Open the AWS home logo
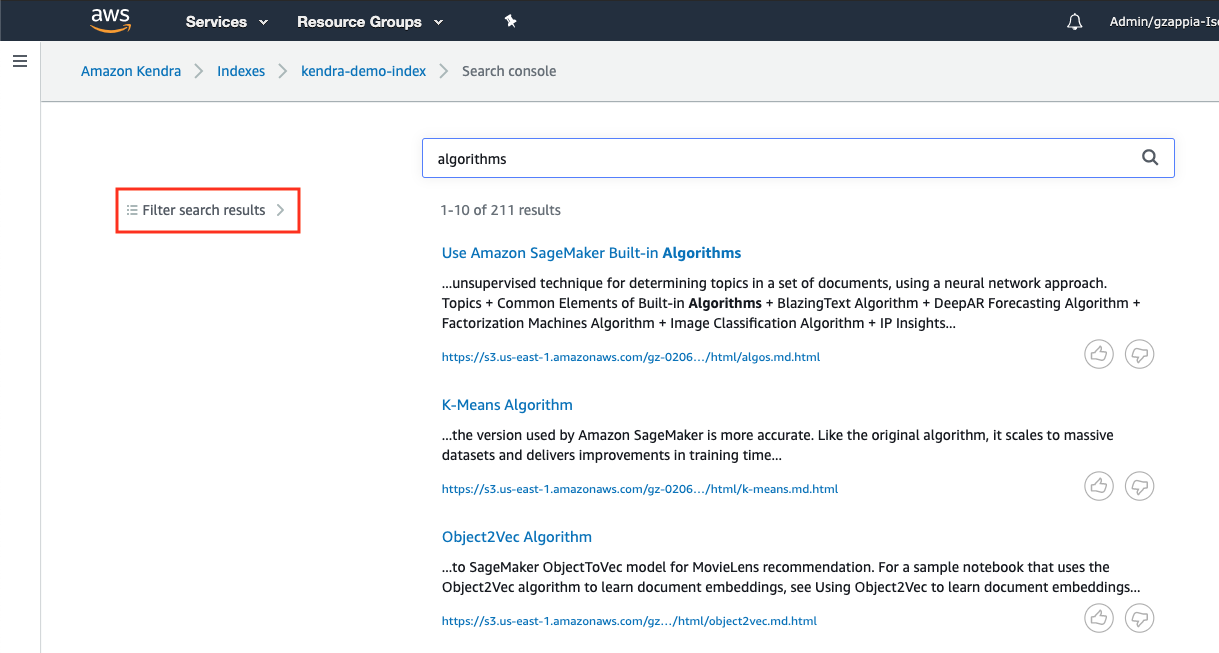This screenshot has width=1219, height=653. [111, 20]
